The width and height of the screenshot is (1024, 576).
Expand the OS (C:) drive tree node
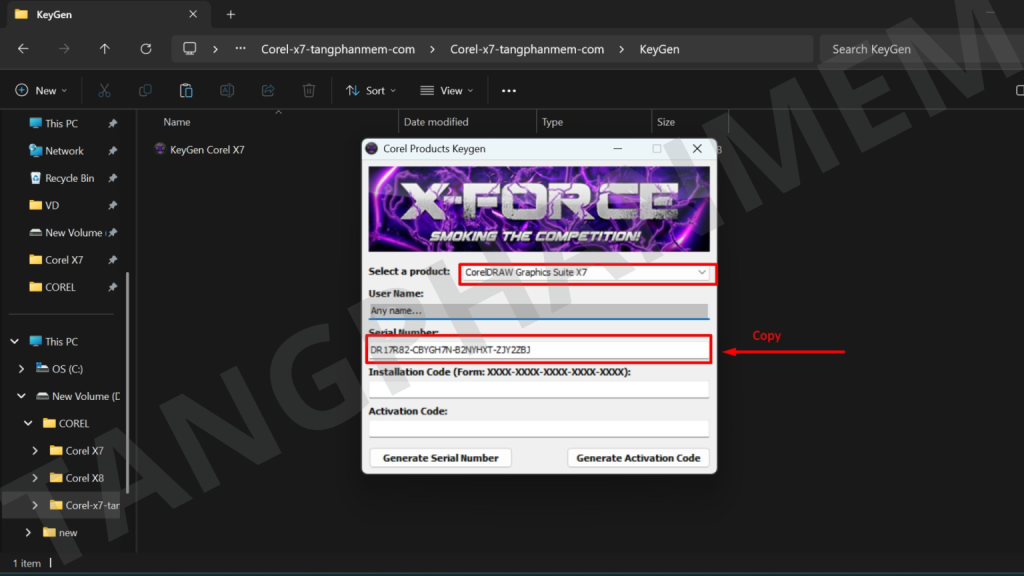click(21, 369)
